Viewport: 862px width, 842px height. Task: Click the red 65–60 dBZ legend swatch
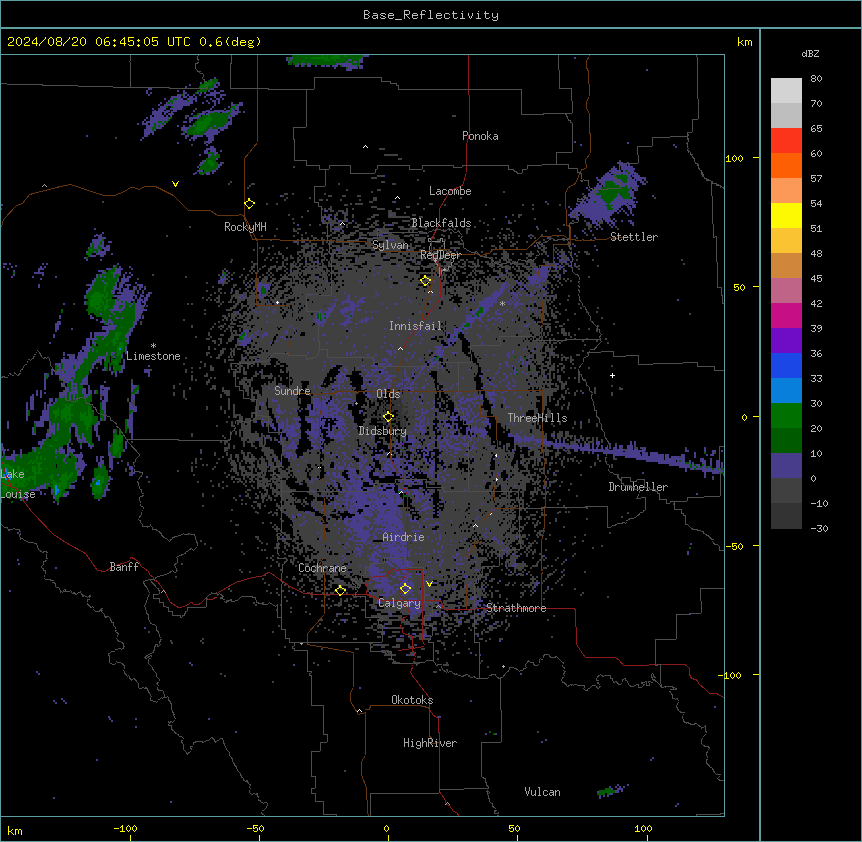click(786, 141)
